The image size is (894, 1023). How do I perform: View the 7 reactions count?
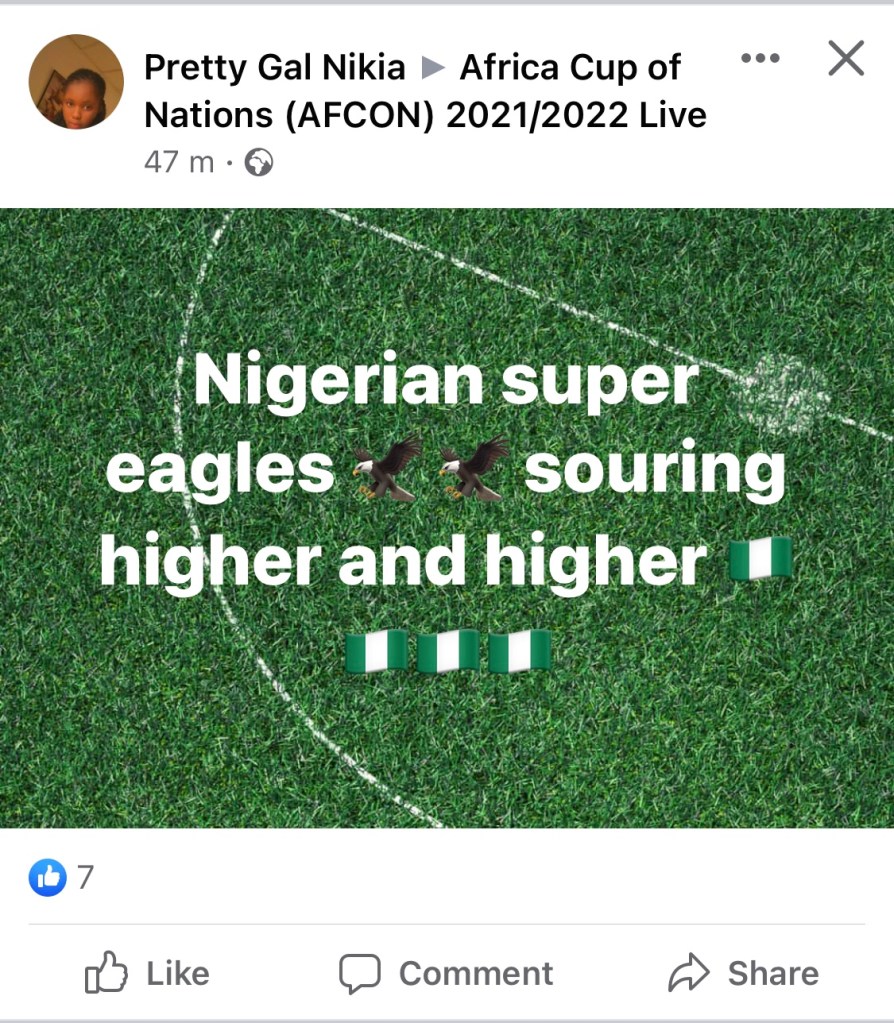pyautogui.click(x=85, y=878)
